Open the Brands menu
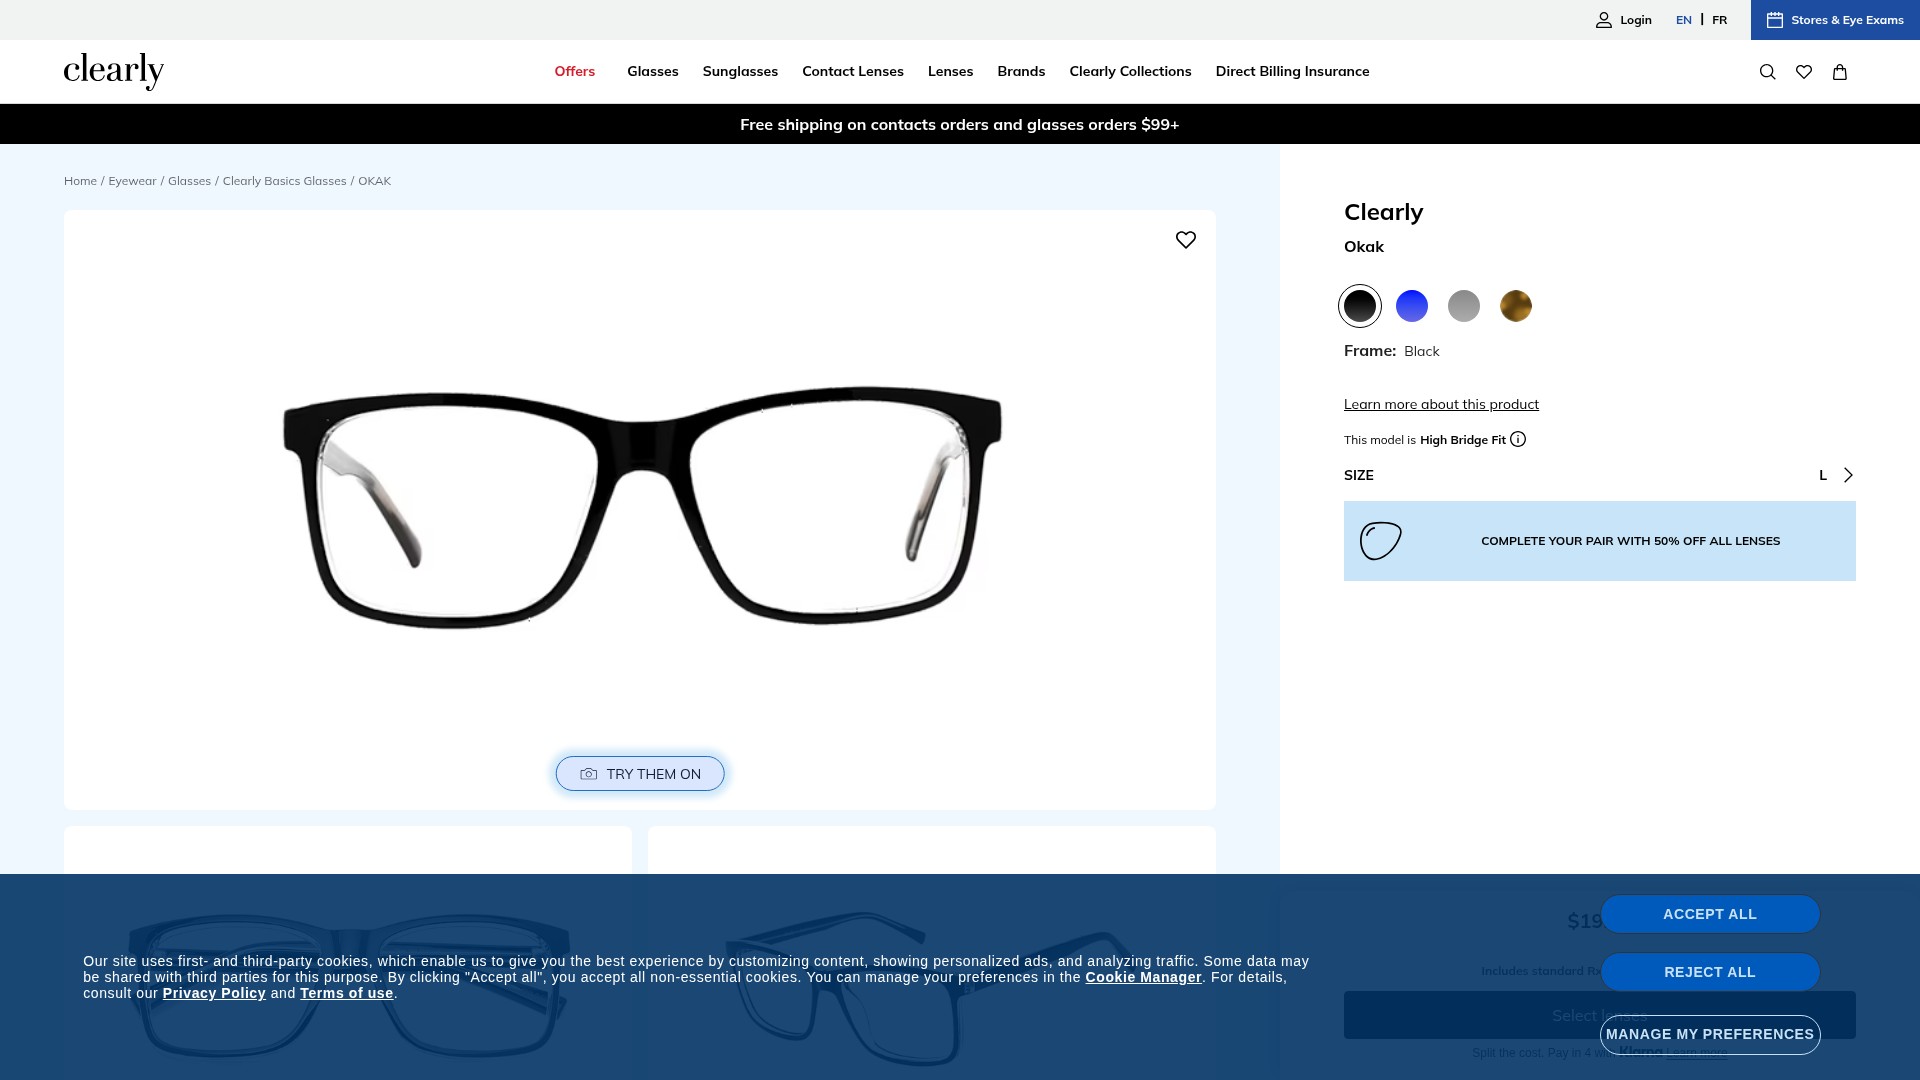The width and height of the screenshot is (1920, 1080). (x=1021, y=71)
